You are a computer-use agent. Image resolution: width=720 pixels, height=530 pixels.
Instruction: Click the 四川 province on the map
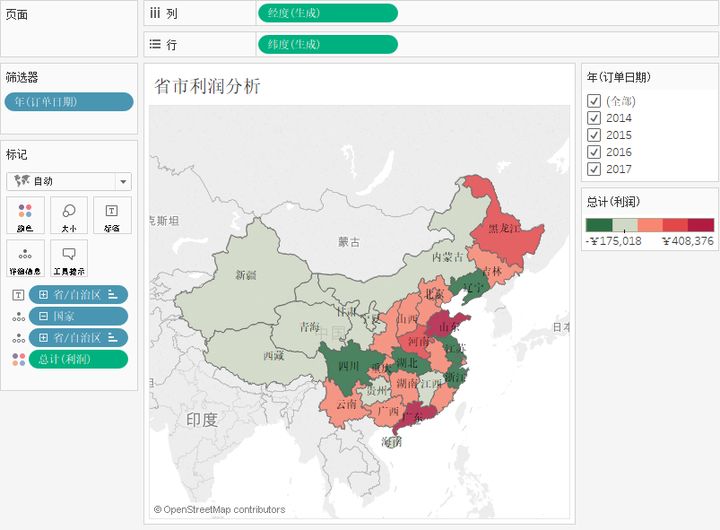point(348,366)
